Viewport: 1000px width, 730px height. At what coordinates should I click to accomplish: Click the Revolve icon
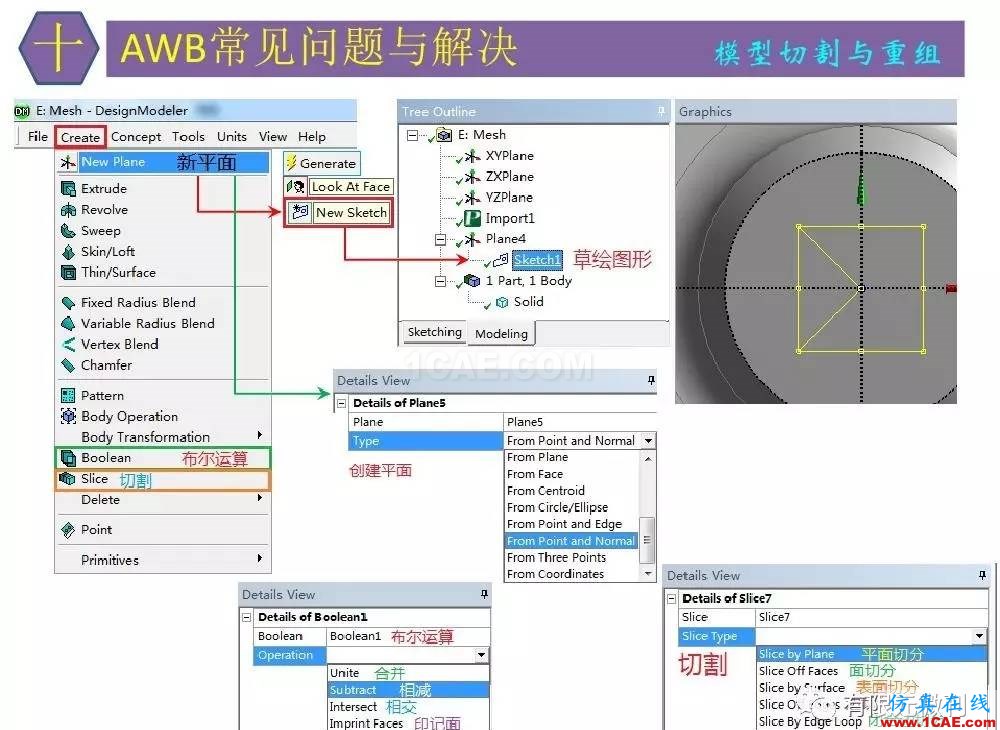pos(68,210)
